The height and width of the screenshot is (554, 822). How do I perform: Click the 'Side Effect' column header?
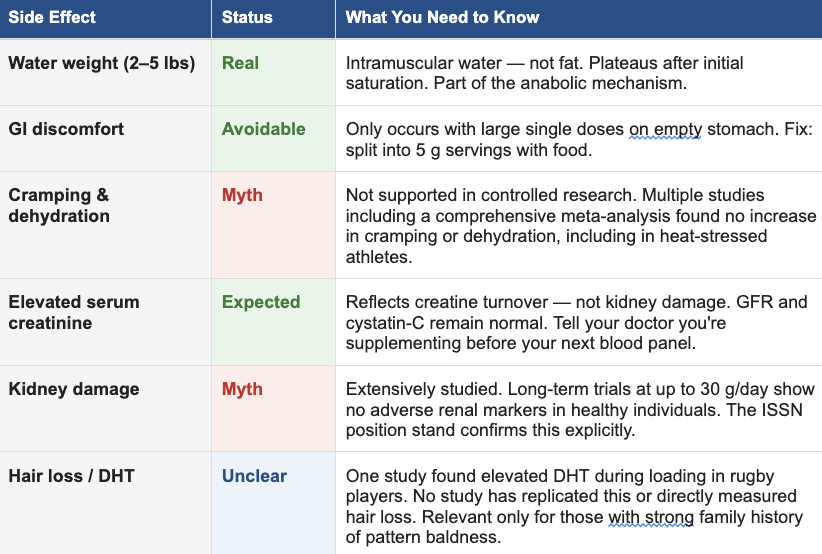51,17
